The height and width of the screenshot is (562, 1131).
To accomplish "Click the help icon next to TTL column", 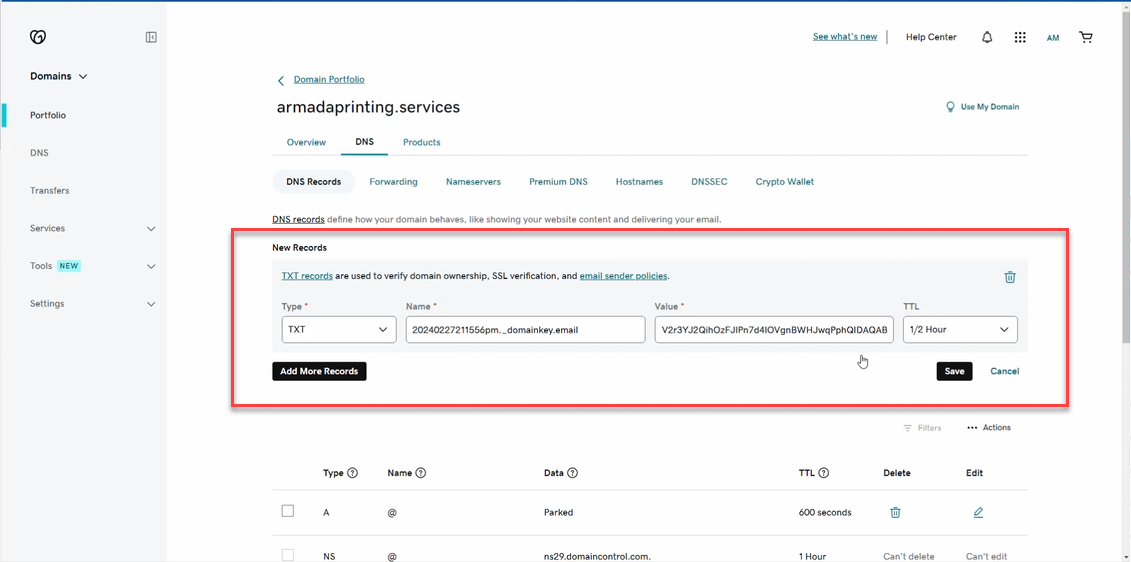I will [823, 473].
